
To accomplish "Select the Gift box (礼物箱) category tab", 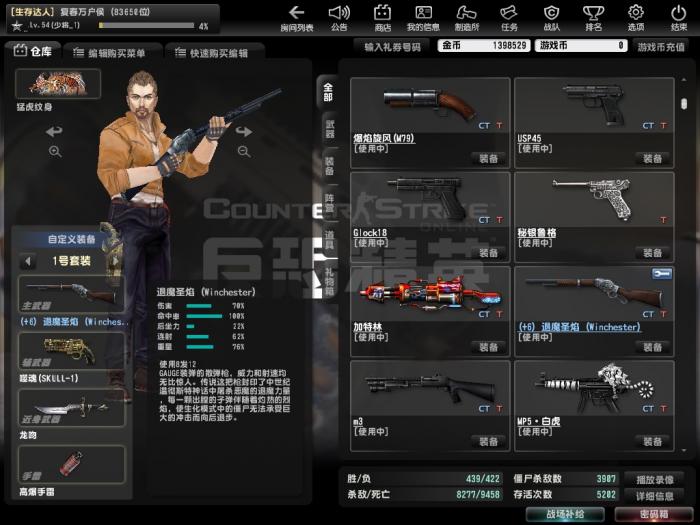I will pos(329,281).
